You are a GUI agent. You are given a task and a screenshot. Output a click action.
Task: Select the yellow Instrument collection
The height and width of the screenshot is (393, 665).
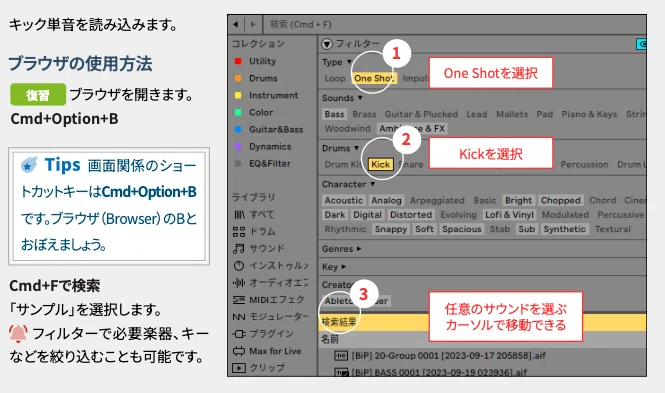(266, 95)
